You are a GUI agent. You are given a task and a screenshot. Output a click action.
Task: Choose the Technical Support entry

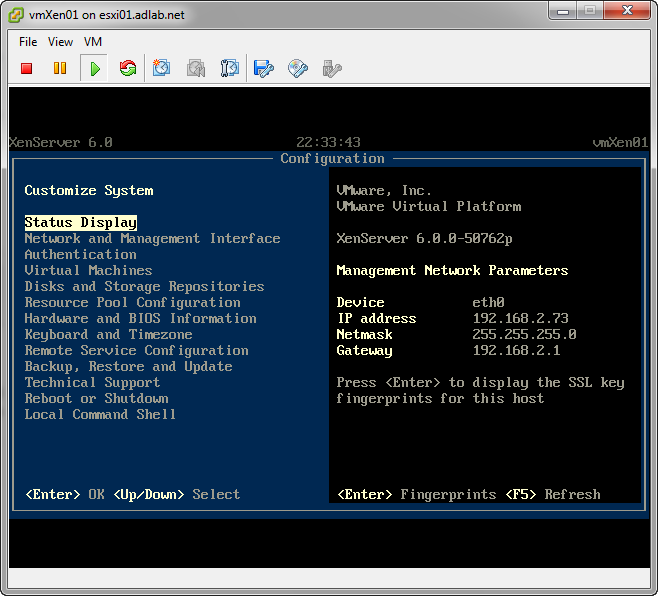pyautogui.click(x=92, y=382)
